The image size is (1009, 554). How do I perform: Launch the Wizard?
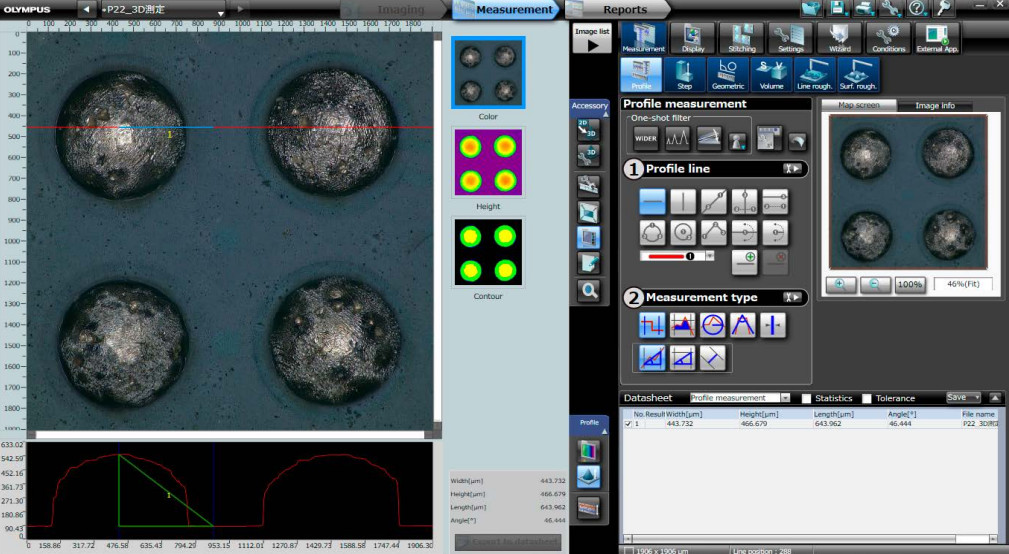pos(840,38)
